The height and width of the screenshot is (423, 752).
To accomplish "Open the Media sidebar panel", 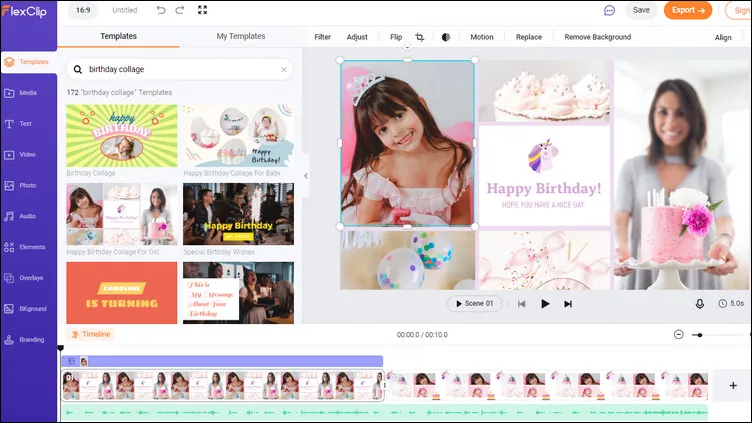I will coord(21,93).
